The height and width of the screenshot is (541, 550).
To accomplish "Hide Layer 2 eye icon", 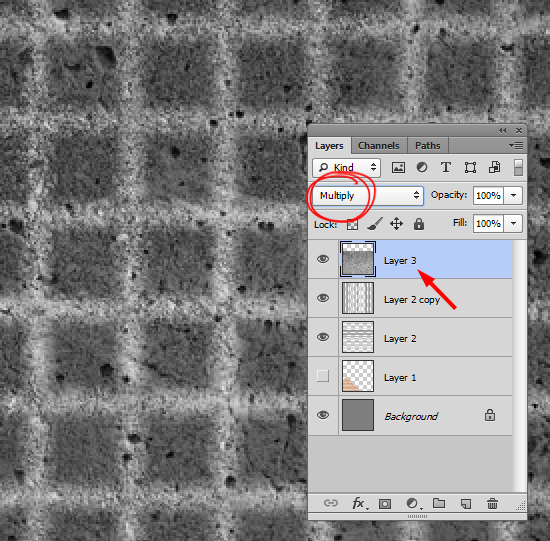I will coord(323,337).
